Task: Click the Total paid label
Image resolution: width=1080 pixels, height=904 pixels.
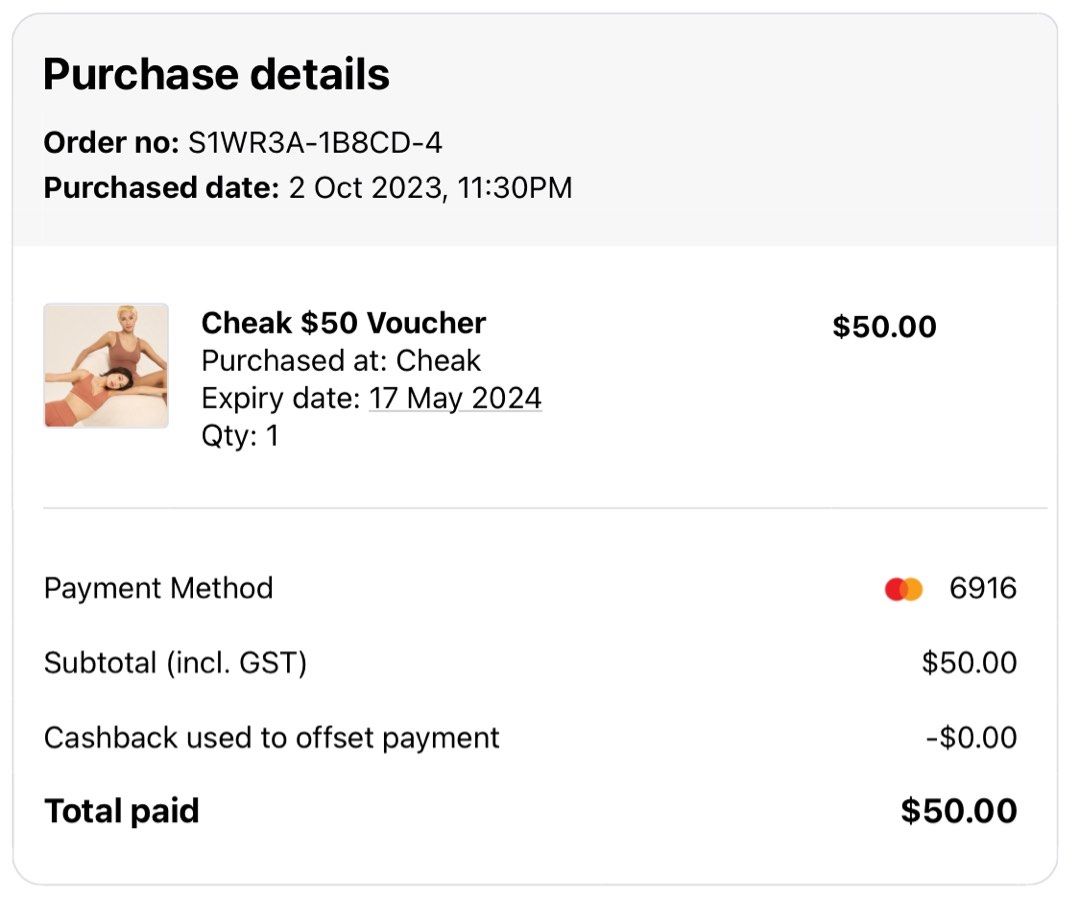Action: click(120, 811)
